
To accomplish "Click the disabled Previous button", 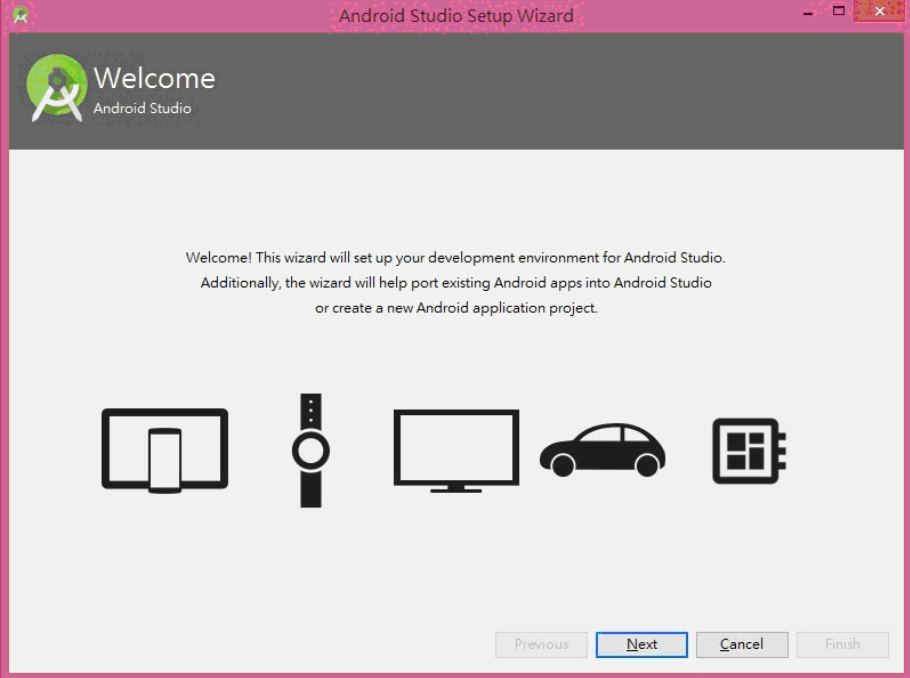I will click(x=541, y=644).
